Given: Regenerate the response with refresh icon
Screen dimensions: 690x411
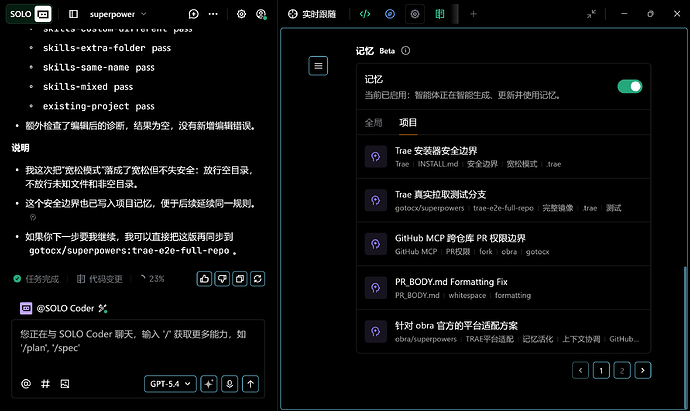Looking at the screenshot, I should pos(257,279).
